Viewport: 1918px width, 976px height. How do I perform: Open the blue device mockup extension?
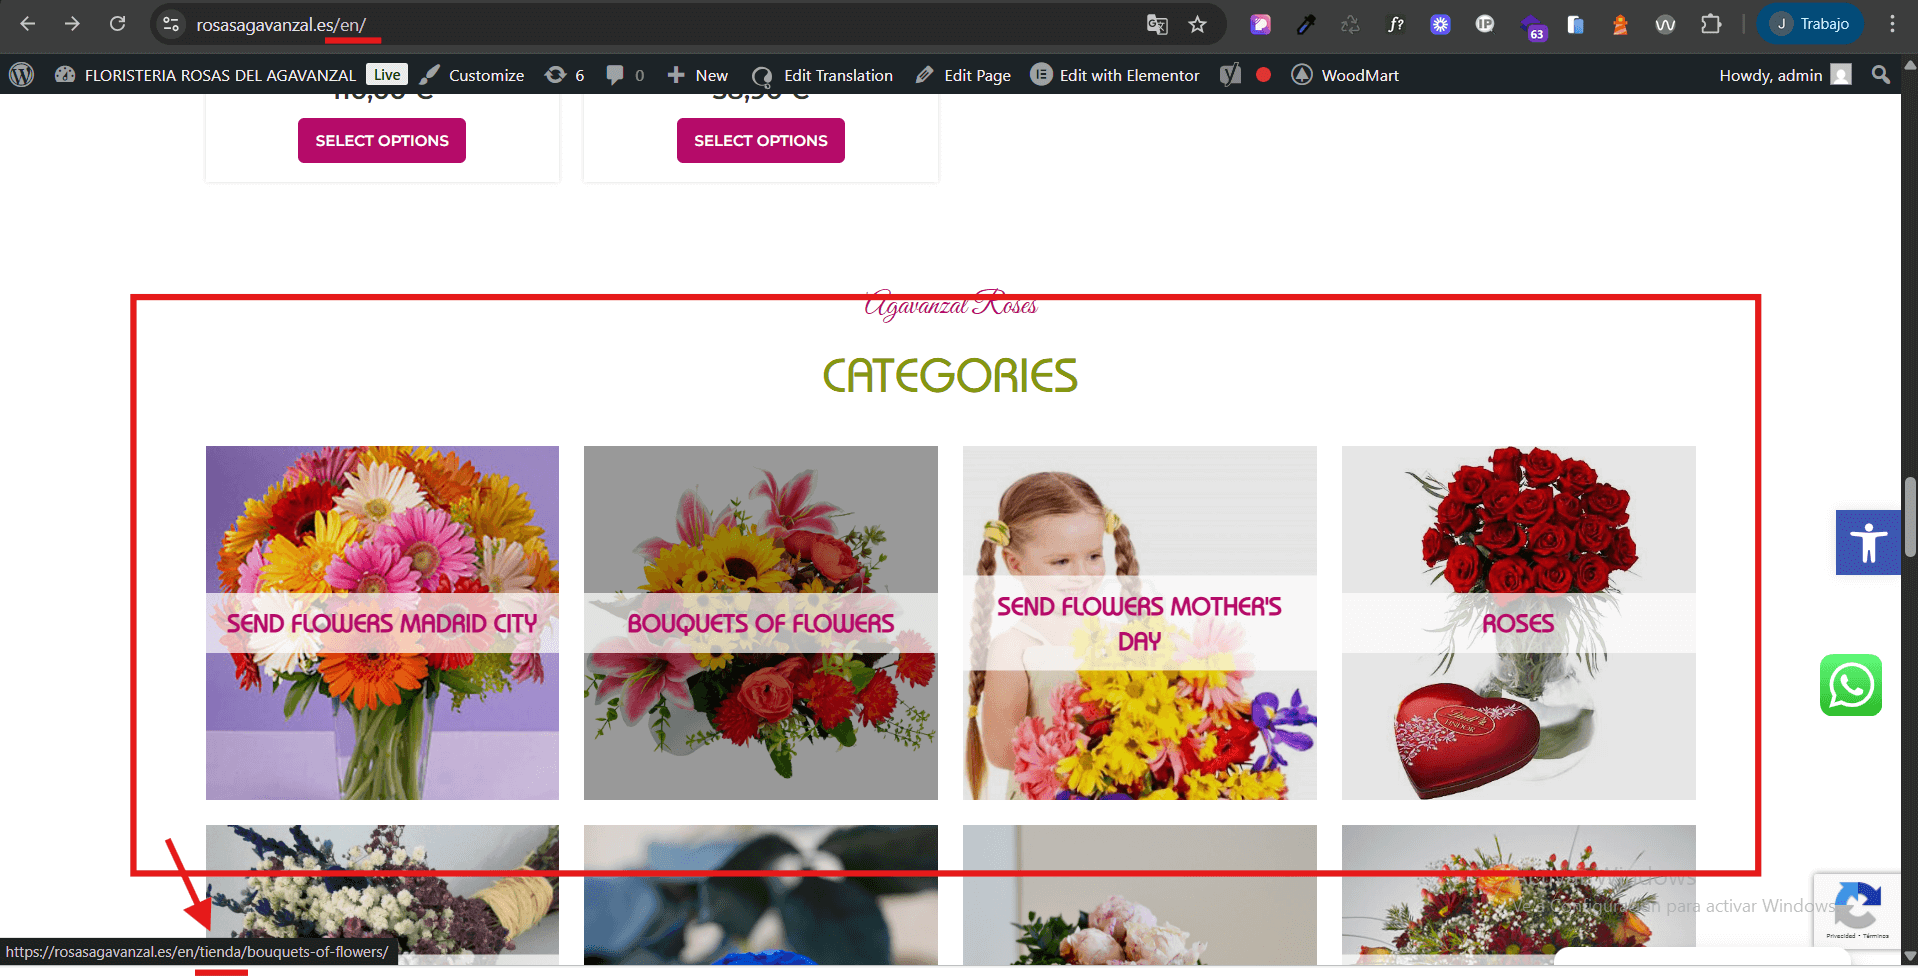click(1575, 24)
